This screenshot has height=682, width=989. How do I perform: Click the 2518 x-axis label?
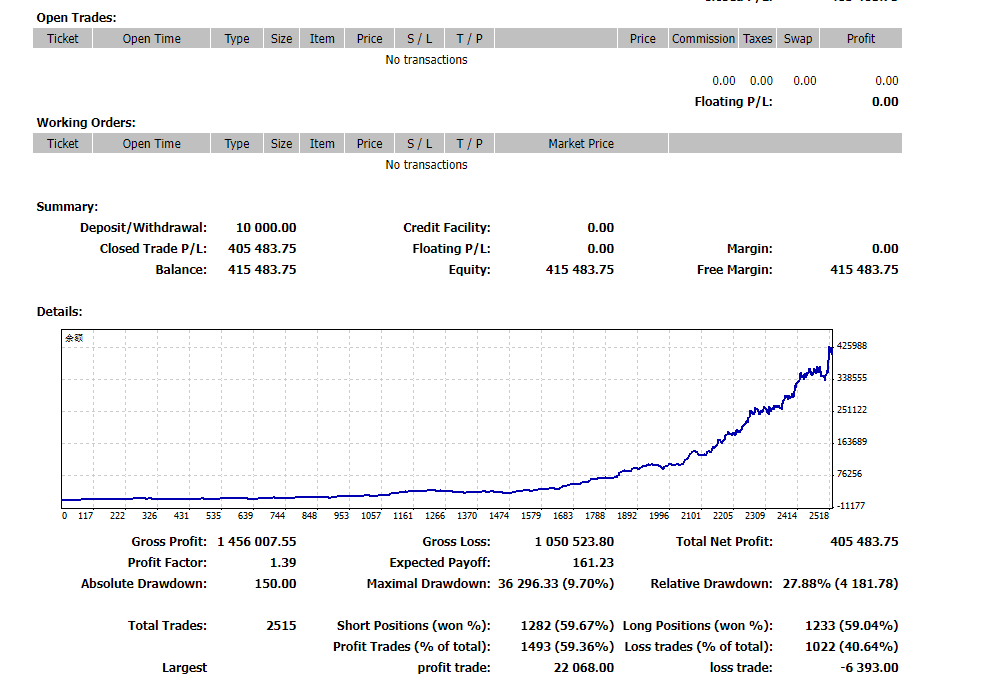point(819,515)
